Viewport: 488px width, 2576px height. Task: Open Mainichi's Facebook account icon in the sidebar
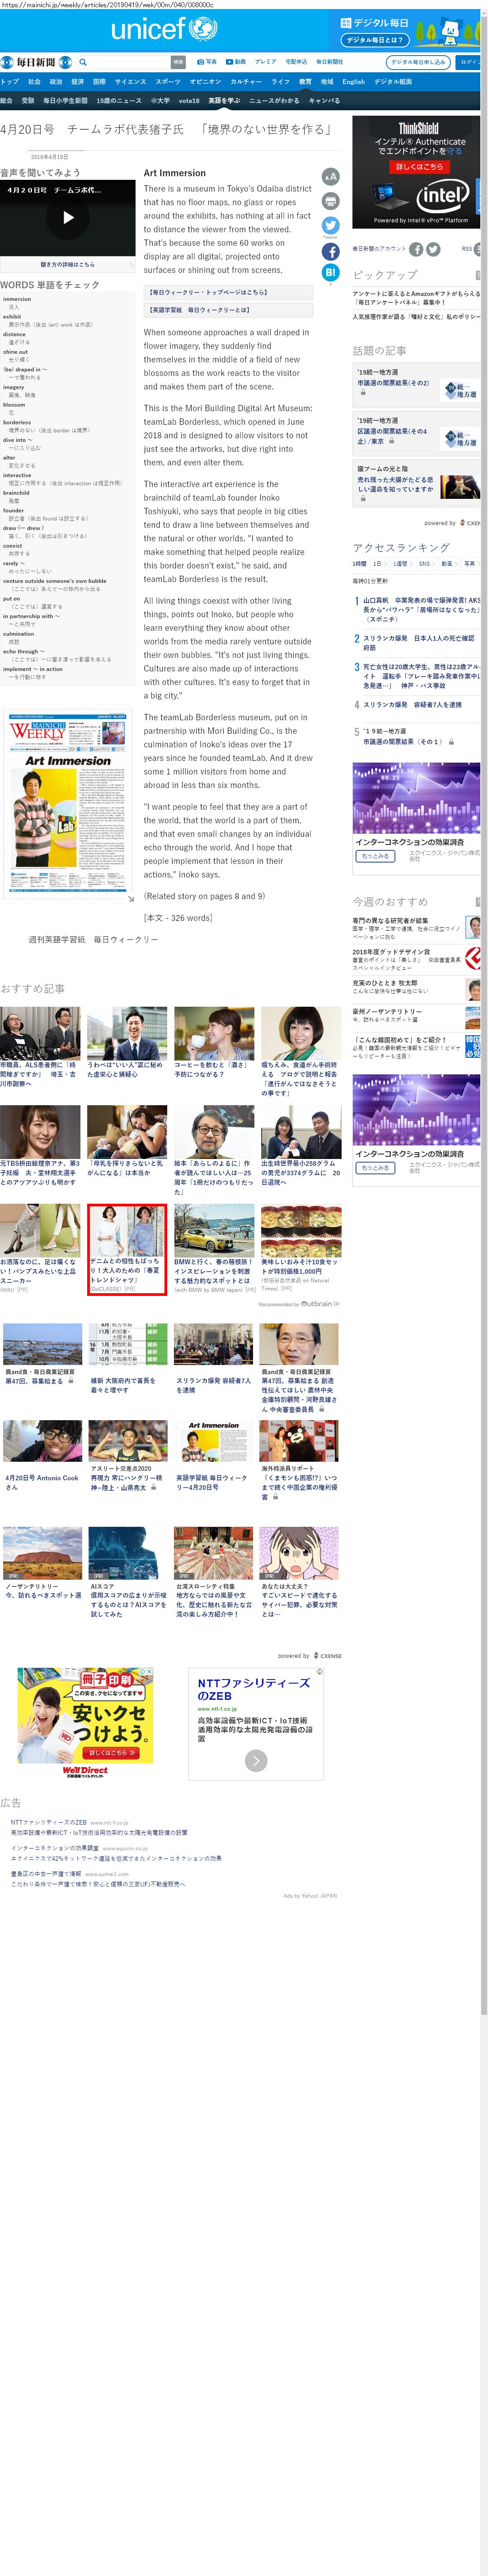[x=416, y=249]
